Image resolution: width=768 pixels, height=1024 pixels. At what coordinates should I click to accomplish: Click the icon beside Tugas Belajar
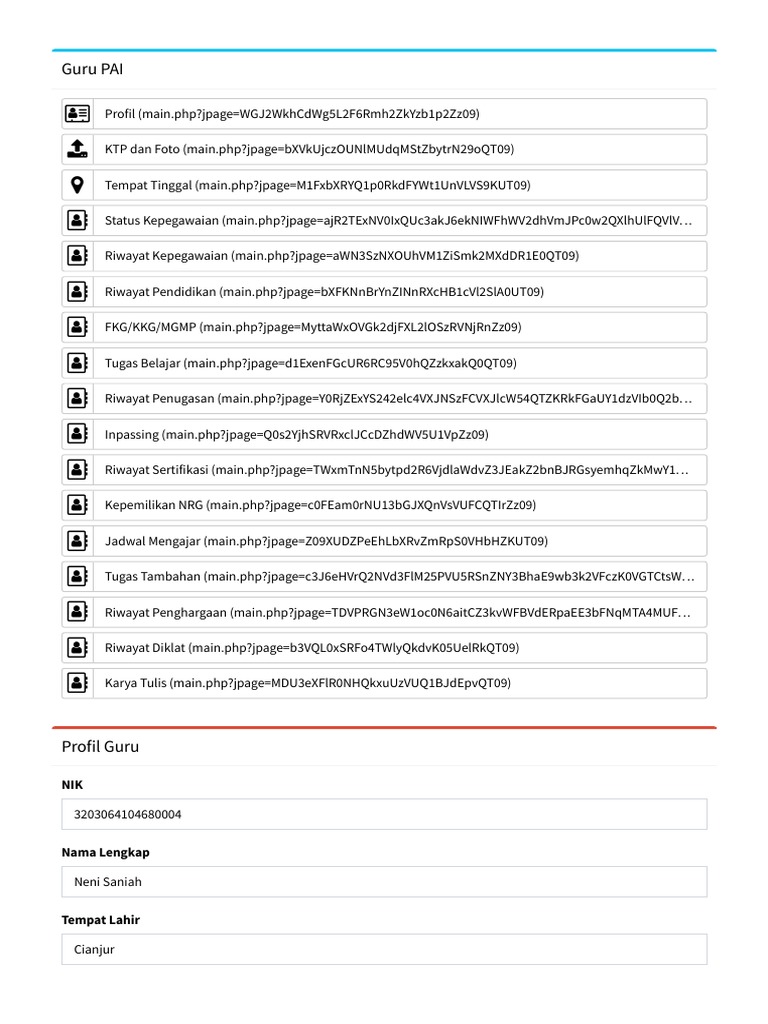pos(77,363)
